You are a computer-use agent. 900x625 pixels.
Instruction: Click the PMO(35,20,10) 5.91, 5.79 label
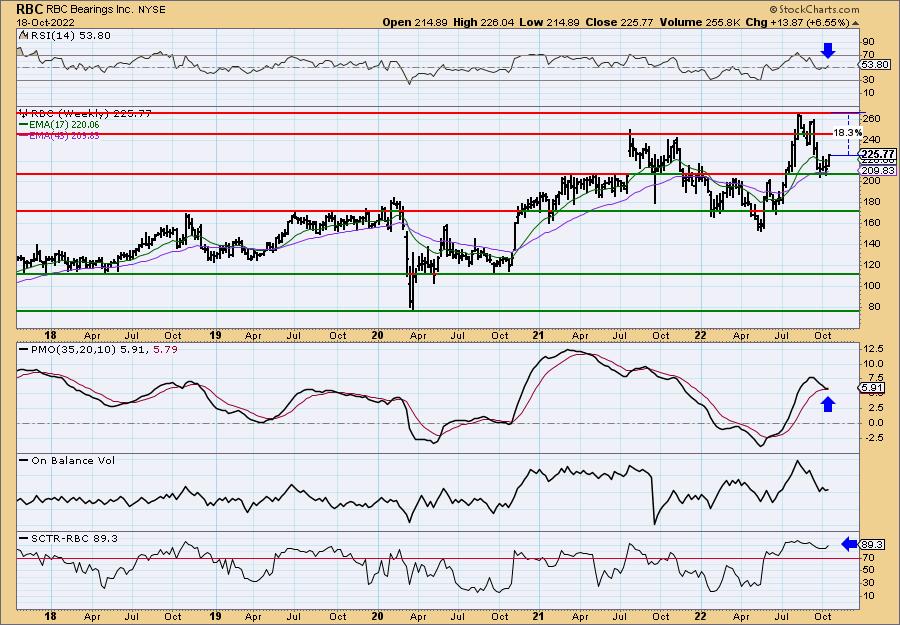tap(103, 349)
